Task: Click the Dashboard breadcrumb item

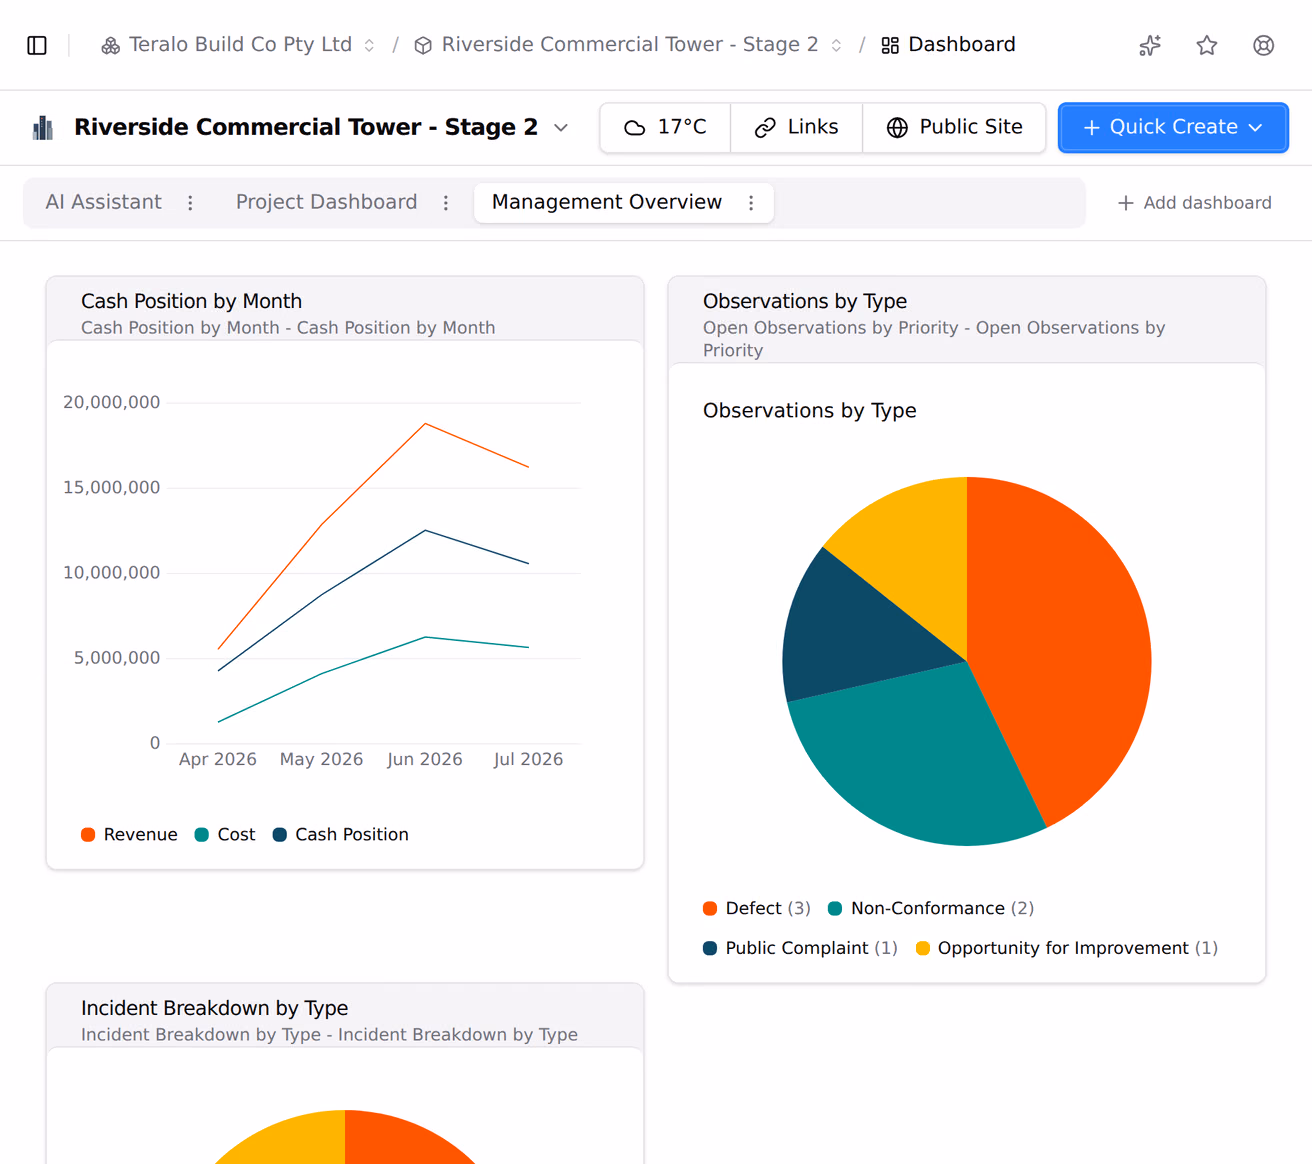Action: pyautogui.click(x=948, y=45)
